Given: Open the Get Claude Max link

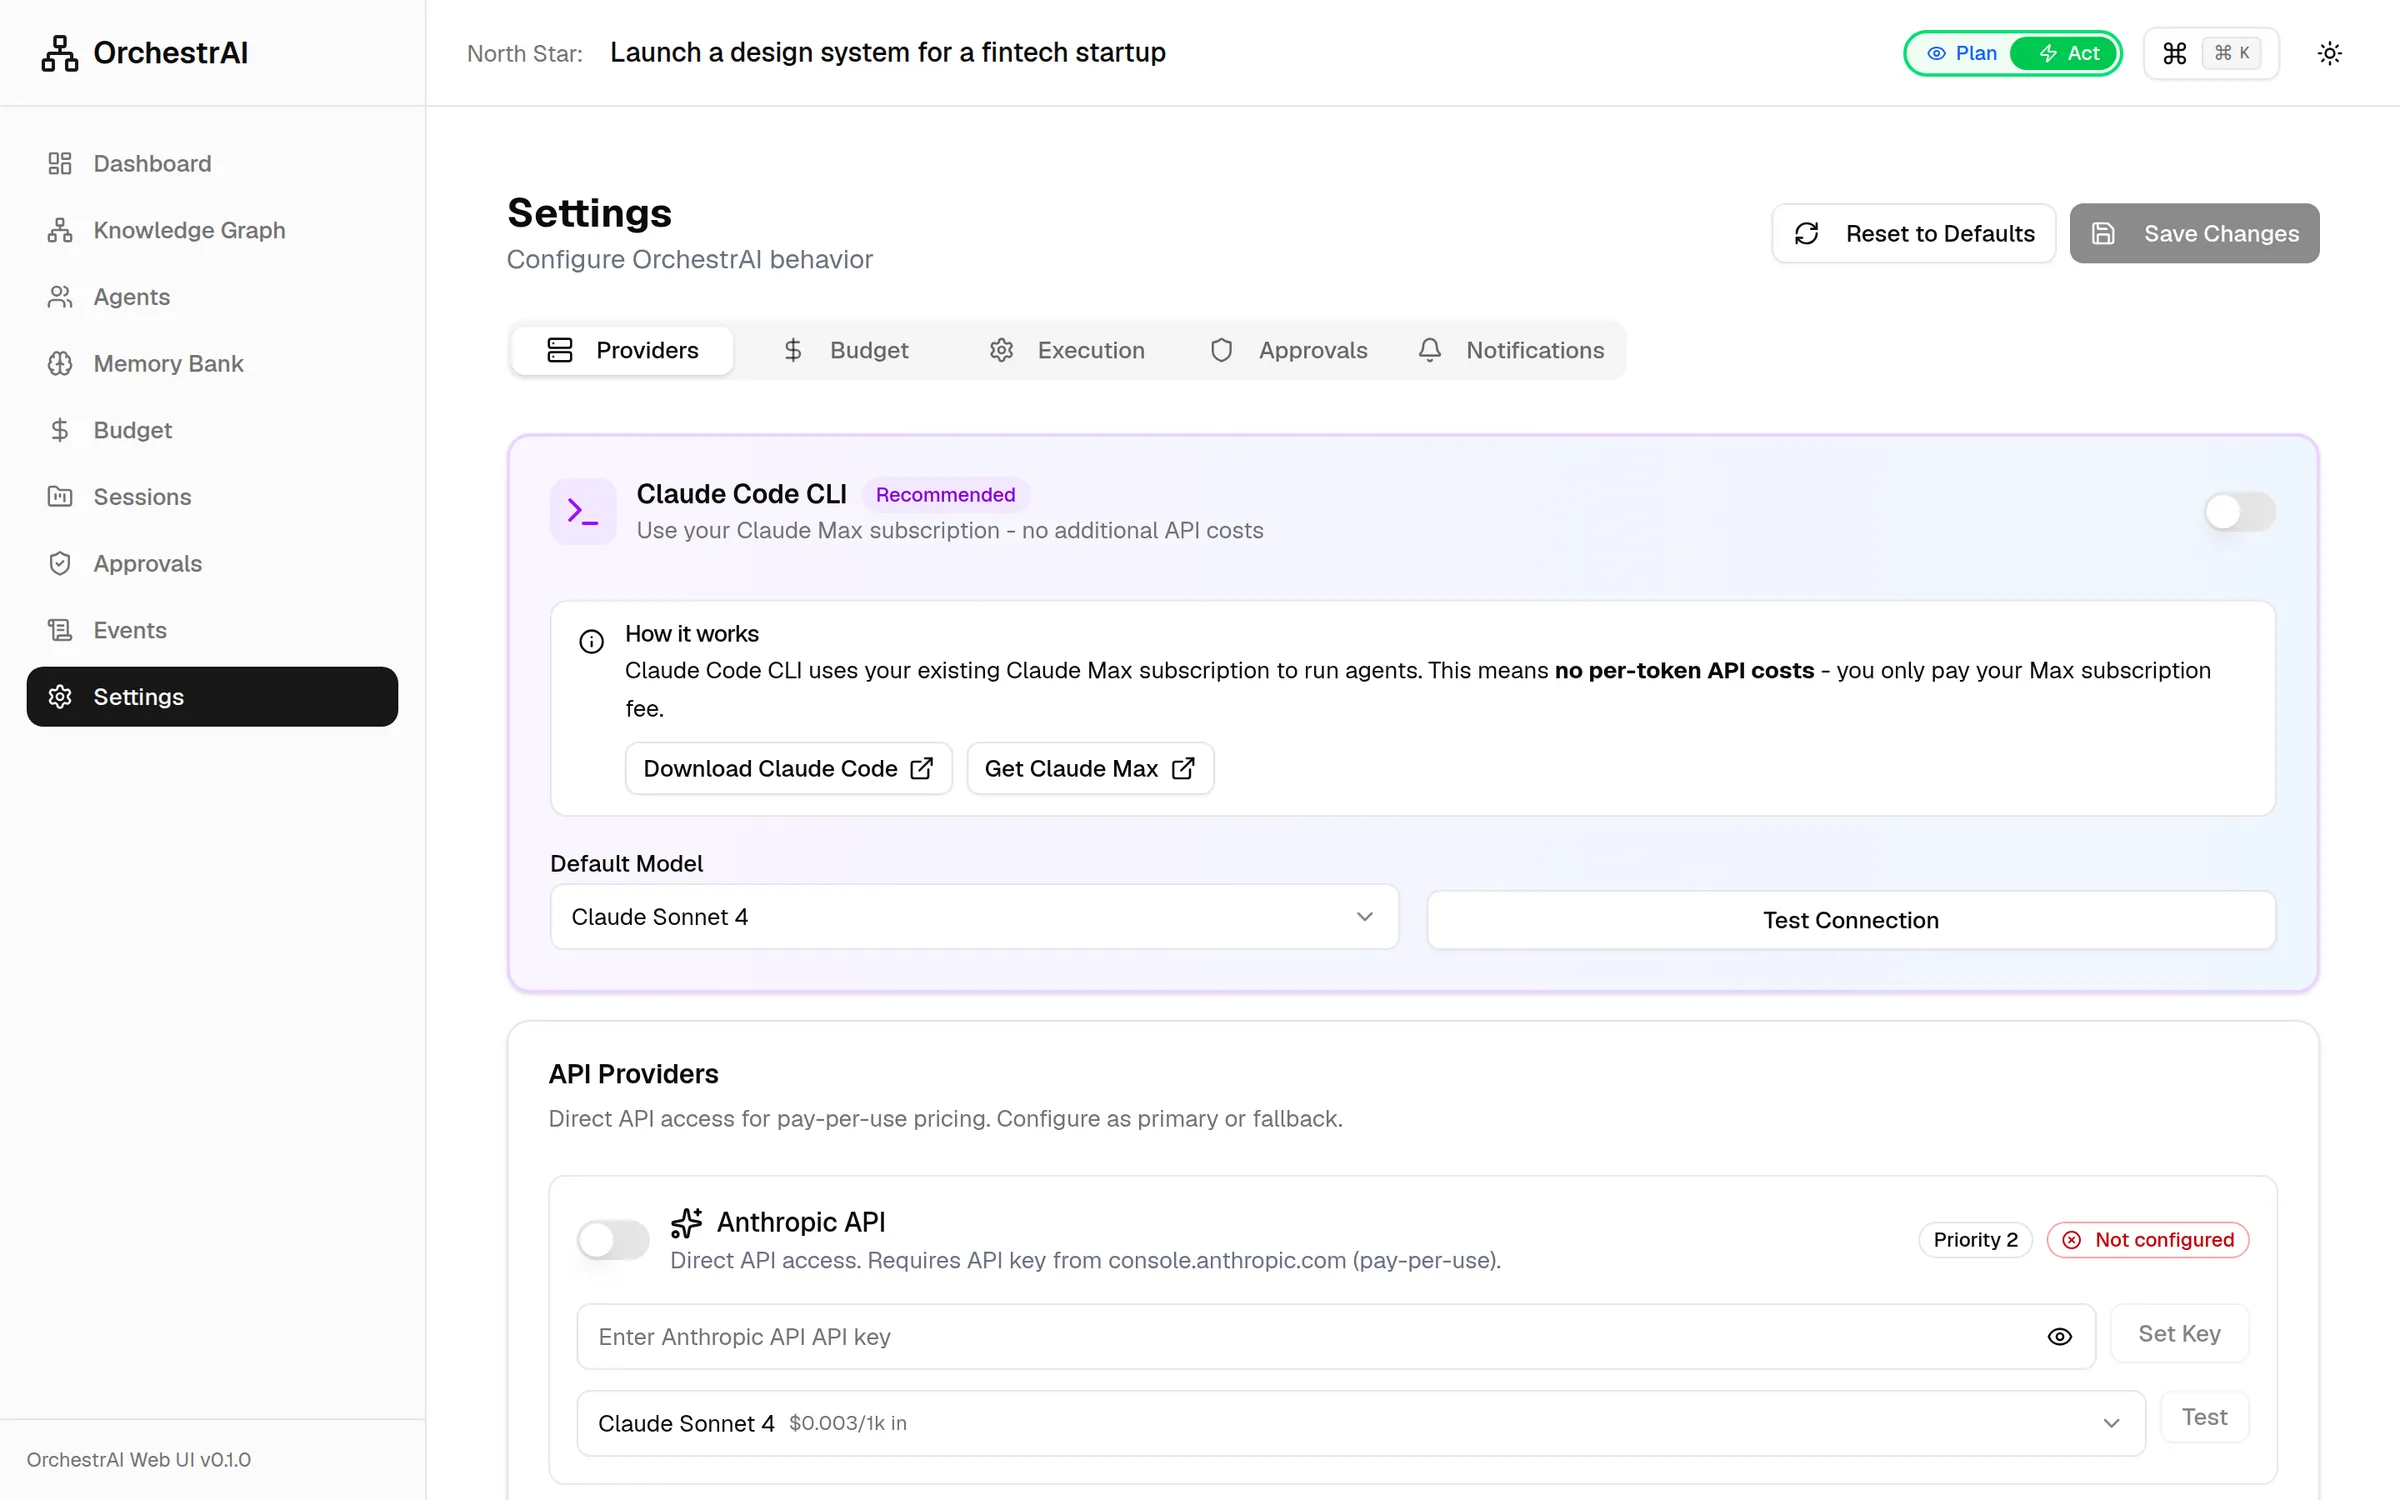Looking at the screenshot, I should pos(1090,768).
